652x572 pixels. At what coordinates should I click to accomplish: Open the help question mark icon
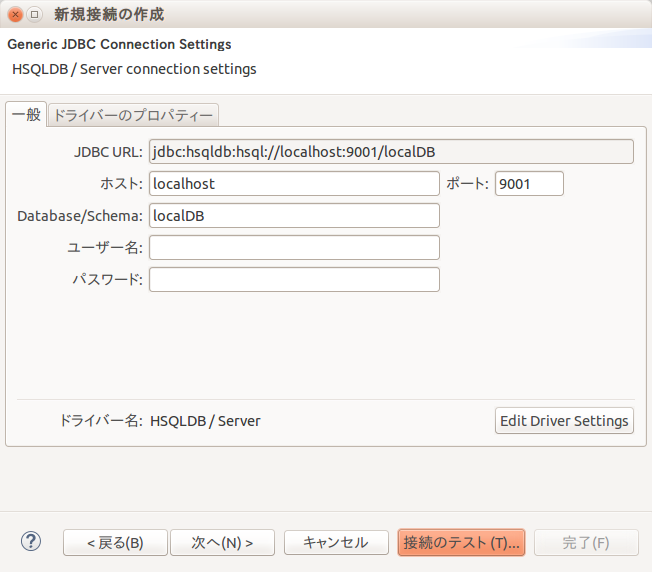point(31,541)
